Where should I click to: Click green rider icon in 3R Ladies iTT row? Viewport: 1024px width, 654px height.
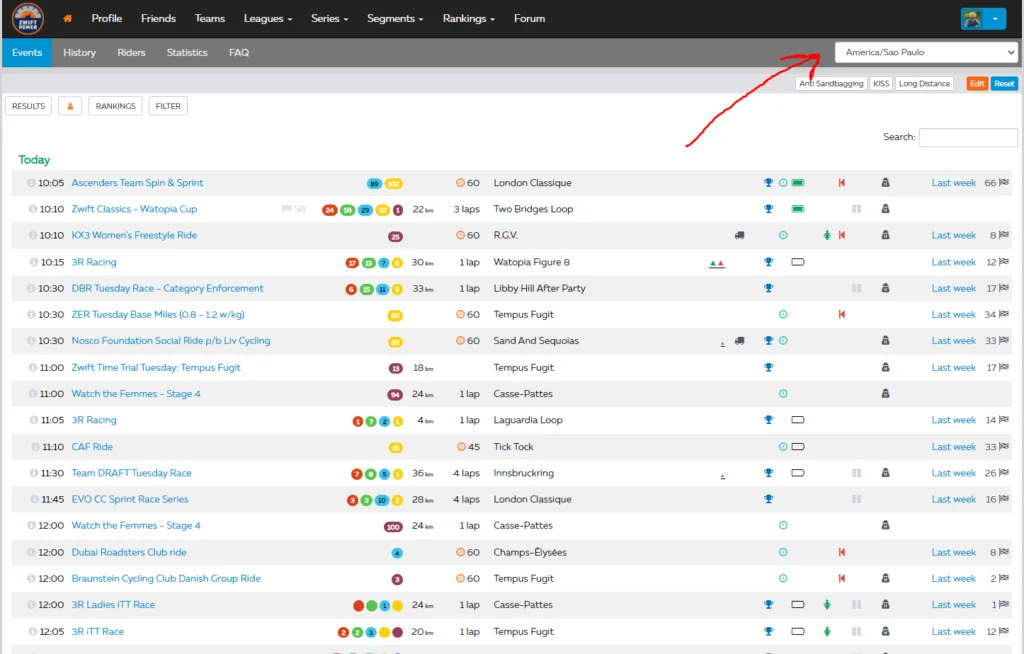pyautogui.click(x=827, y=604)
